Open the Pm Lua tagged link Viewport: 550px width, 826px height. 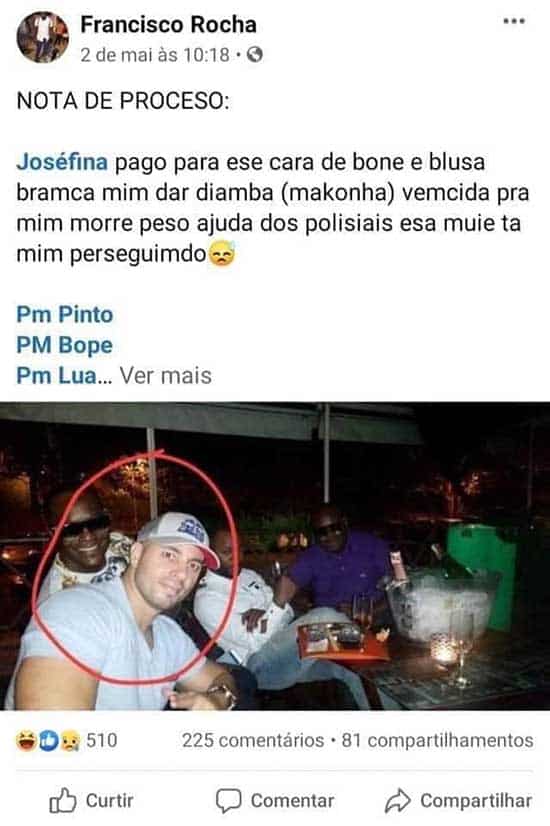(x=56, y=376)
